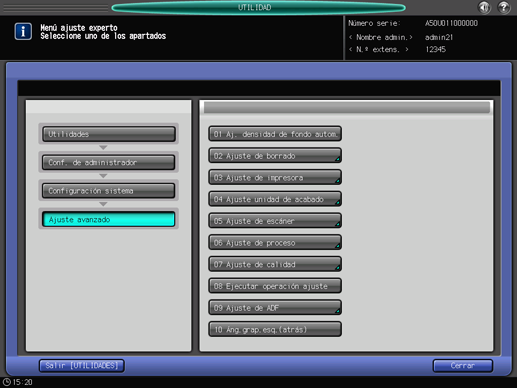
Task: Open 09 Ajuste de ADF submenu
Action: [275, 308]
